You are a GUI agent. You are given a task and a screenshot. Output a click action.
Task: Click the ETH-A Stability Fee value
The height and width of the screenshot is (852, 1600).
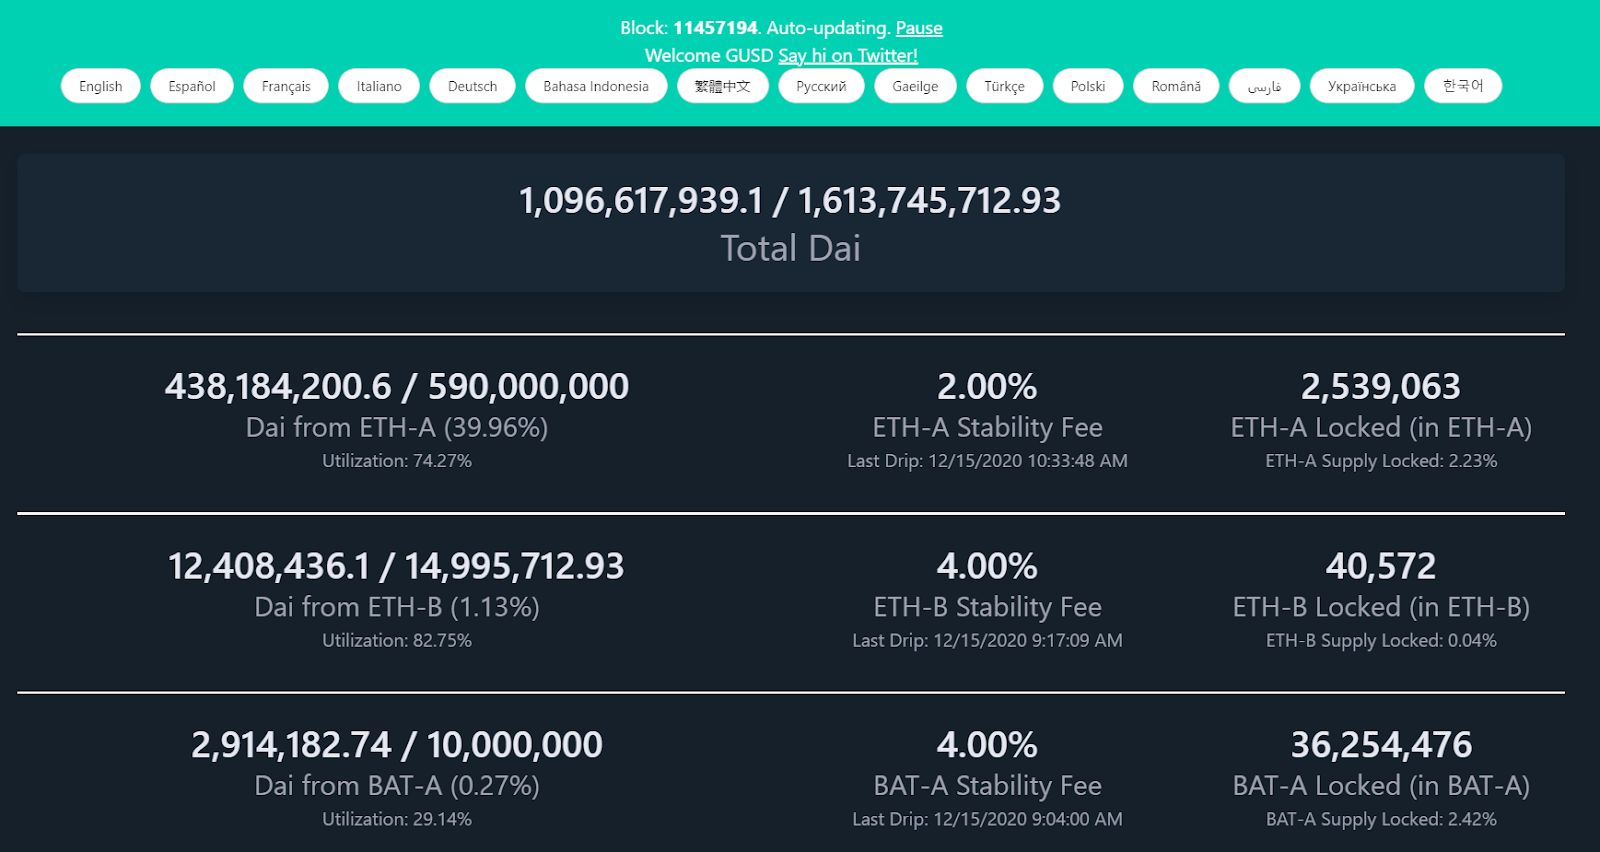point(987,387)
